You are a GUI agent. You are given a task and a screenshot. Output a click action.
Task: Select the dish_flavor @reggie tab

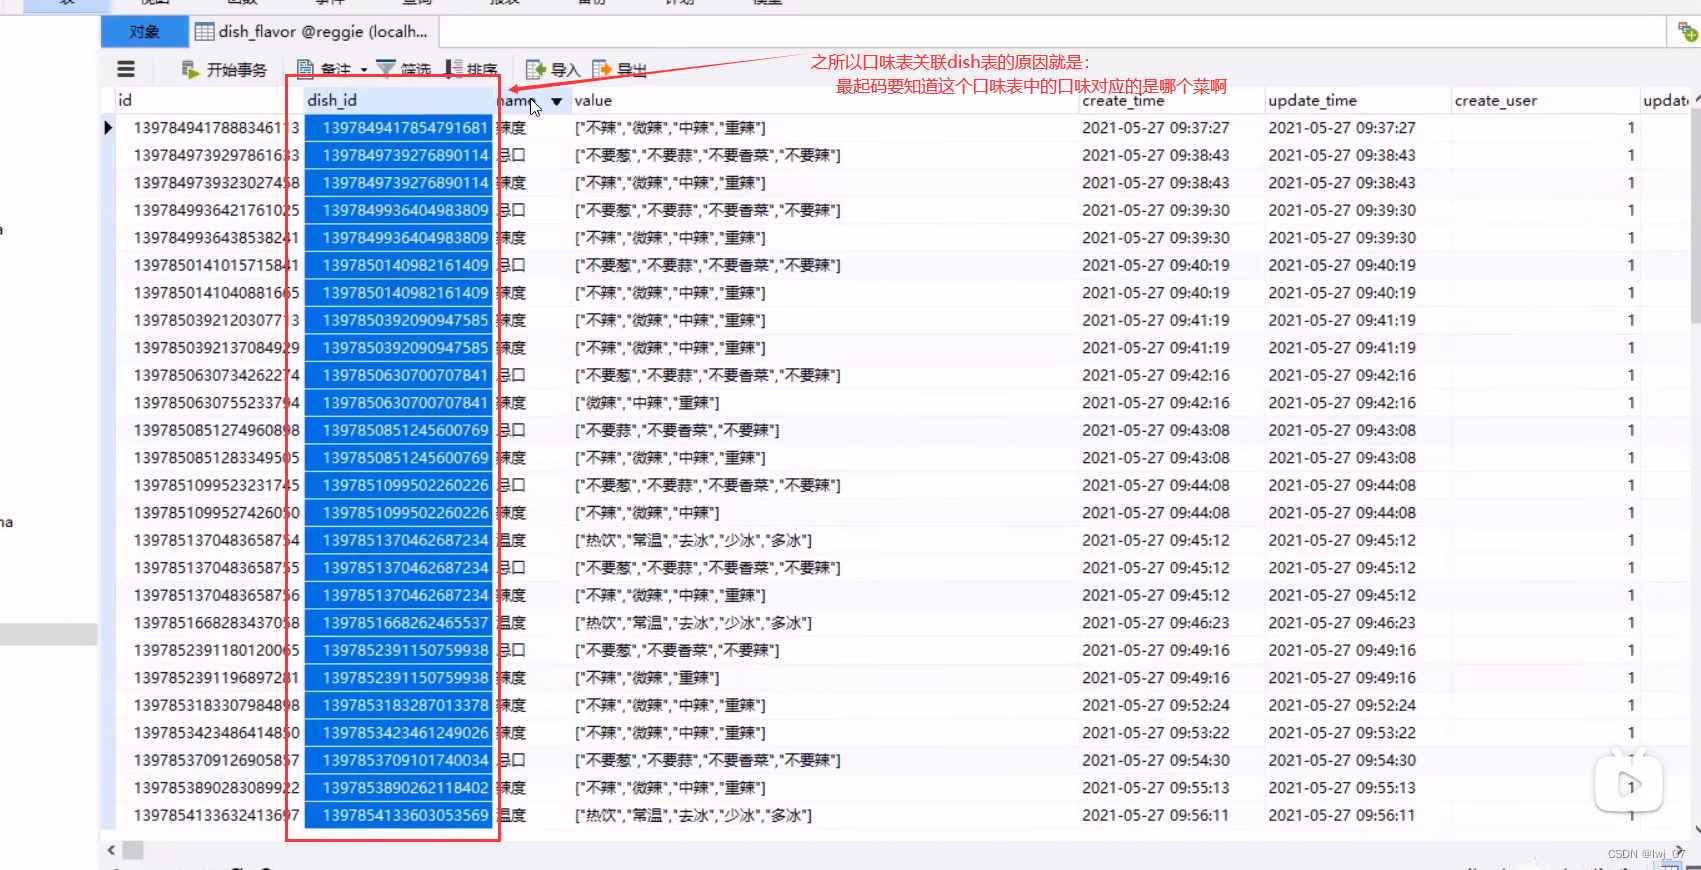[311, 32]
